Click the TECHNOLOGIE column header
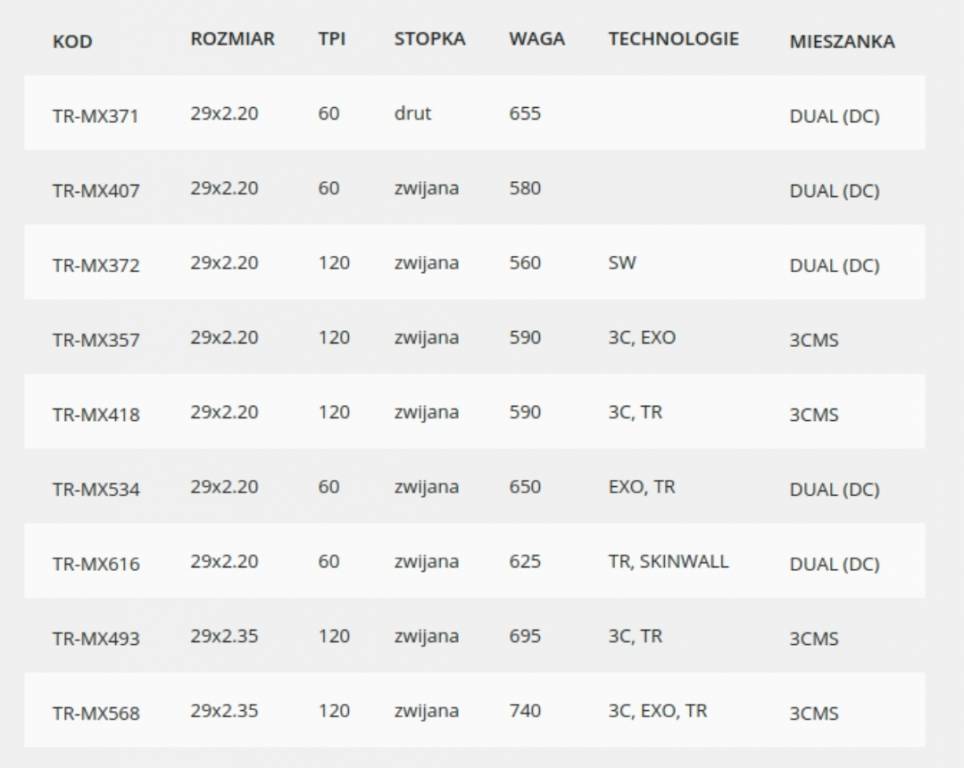964x768 pixels. point(674,39)
